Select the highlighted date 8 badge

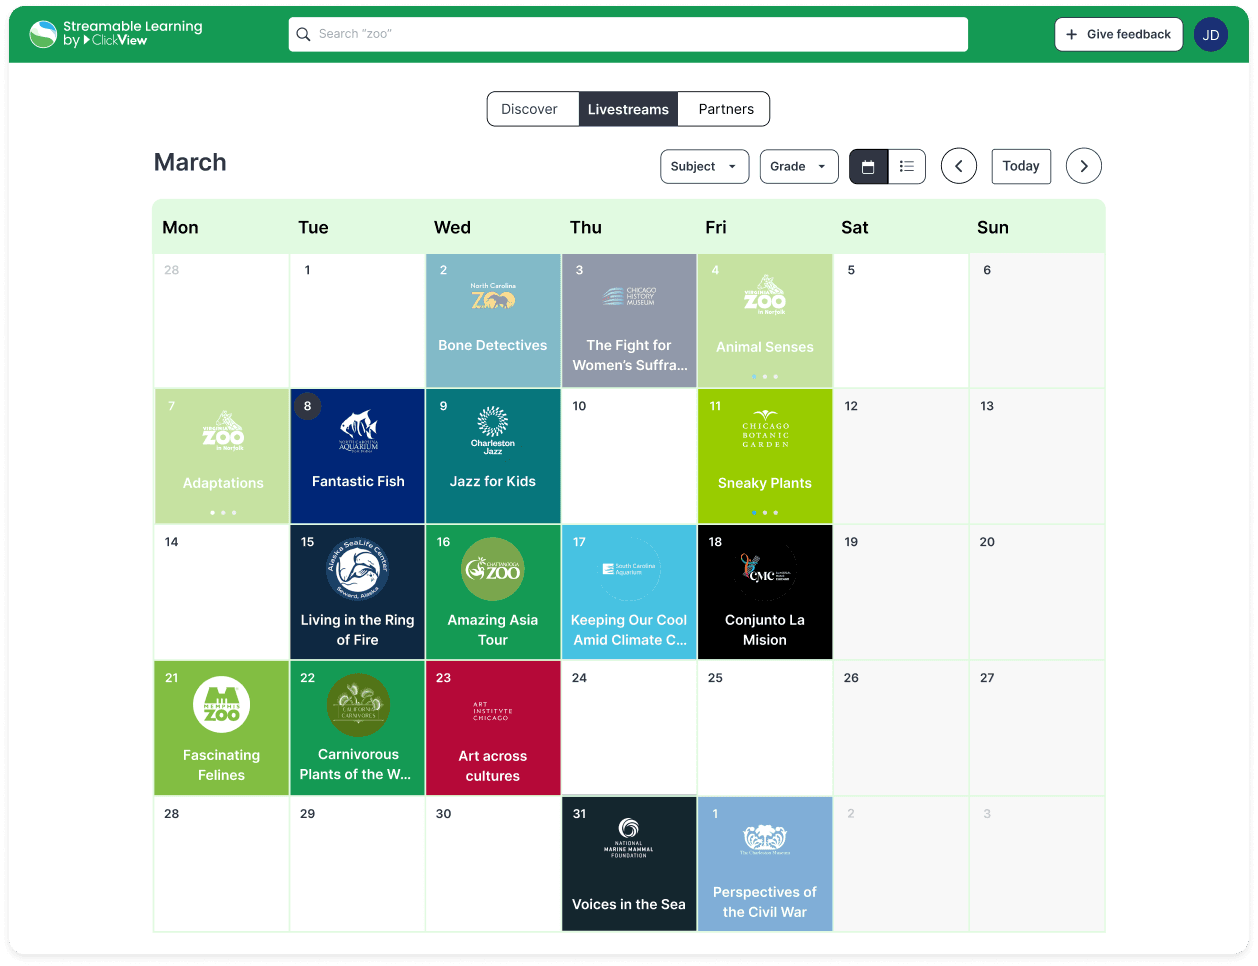[307, 406]
